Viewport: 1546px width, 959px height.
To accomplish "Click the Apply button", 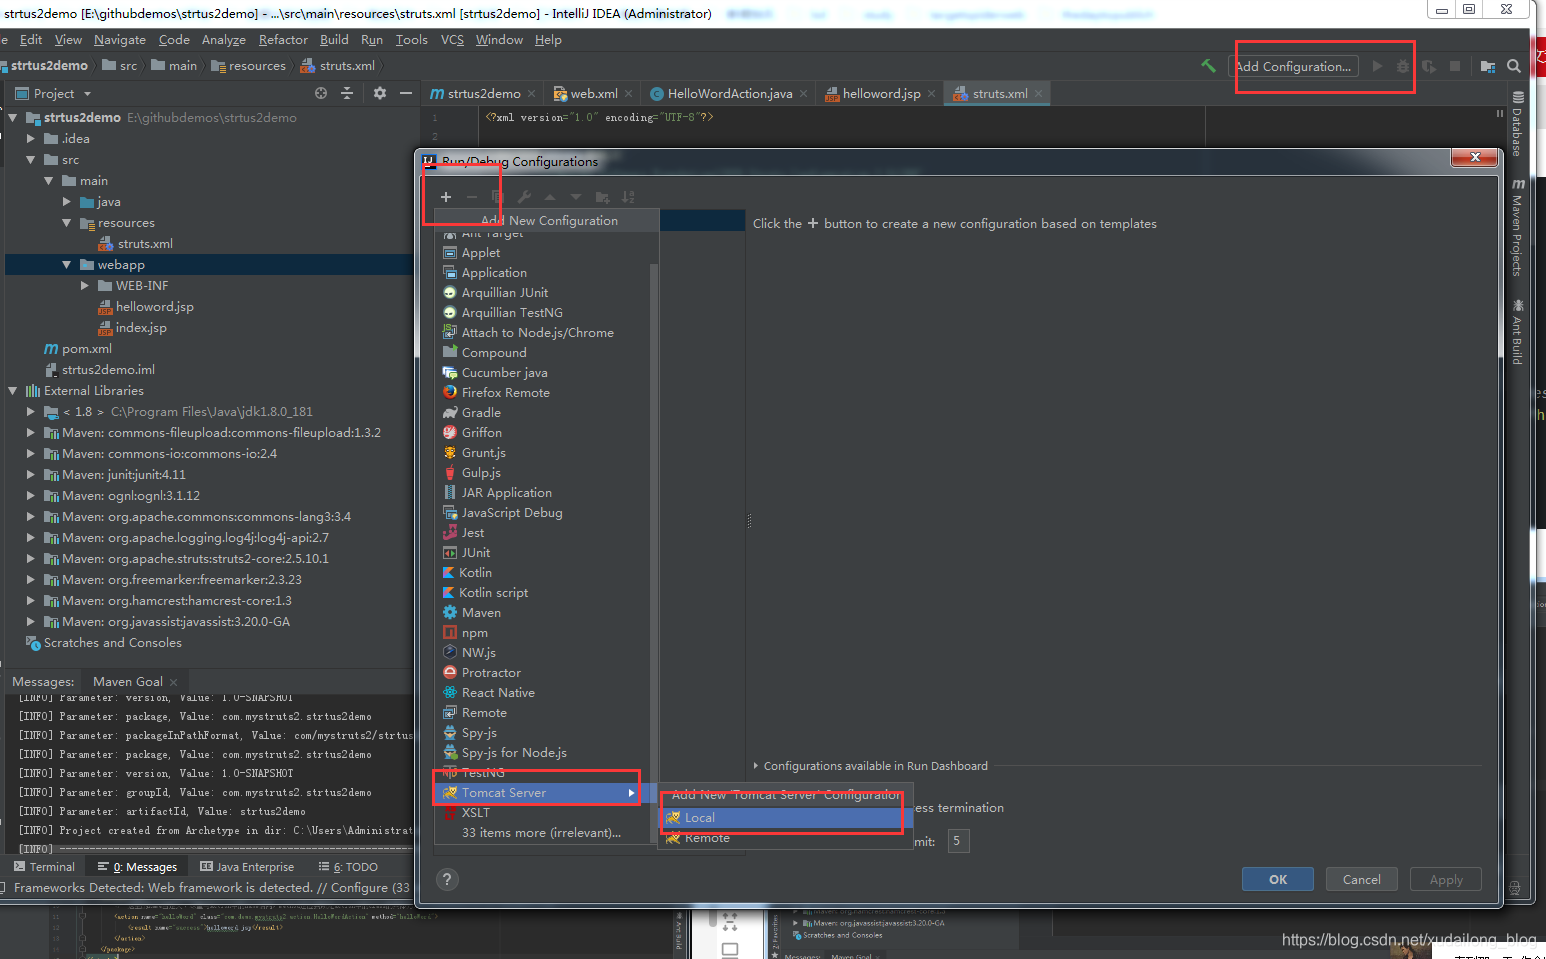I will click(x=1446, y=879).
